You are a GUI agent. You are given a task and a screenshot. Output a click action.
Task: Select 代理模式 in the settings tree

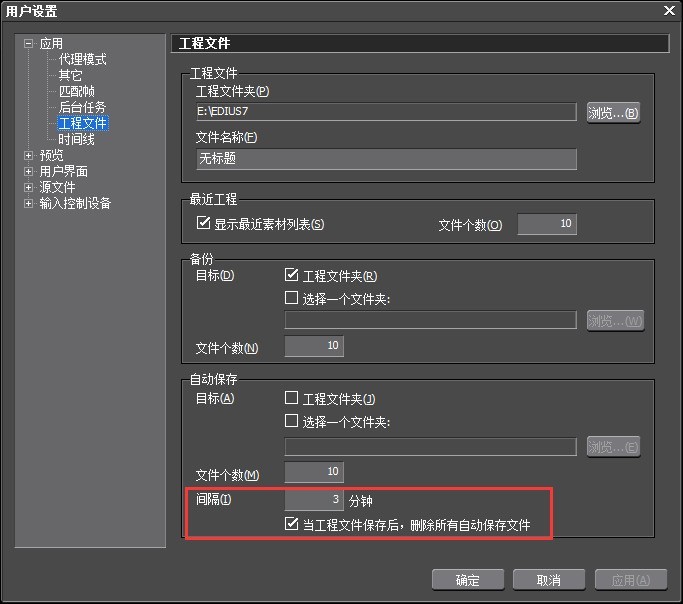(82, 59)
